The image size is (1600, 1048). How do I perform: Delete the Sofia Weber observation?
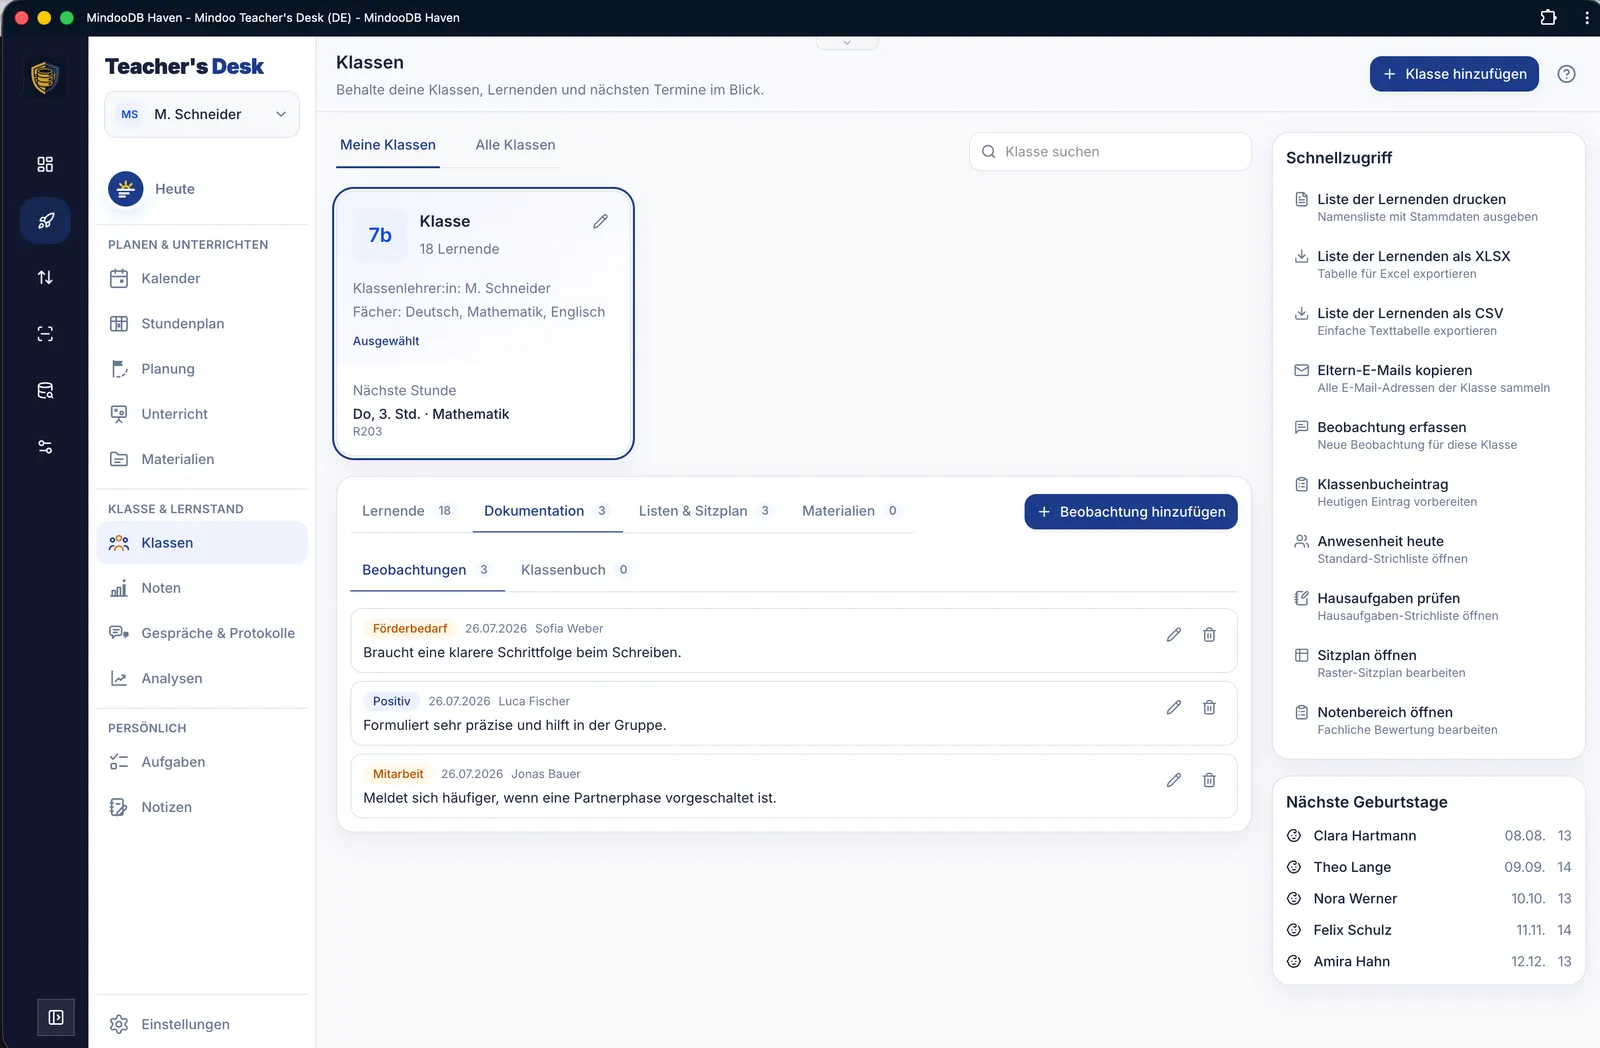(1209, 635)
